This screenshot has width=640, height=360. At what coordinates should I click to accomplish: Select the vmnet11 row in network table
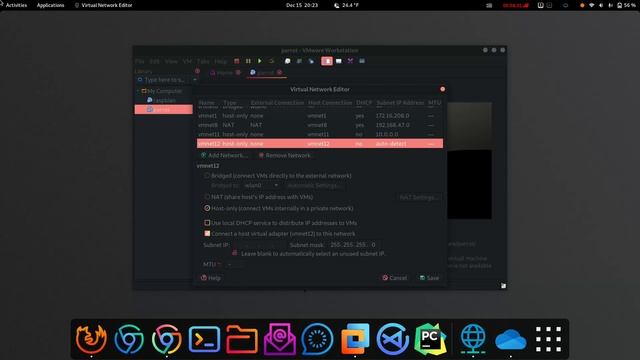point(320,134)
